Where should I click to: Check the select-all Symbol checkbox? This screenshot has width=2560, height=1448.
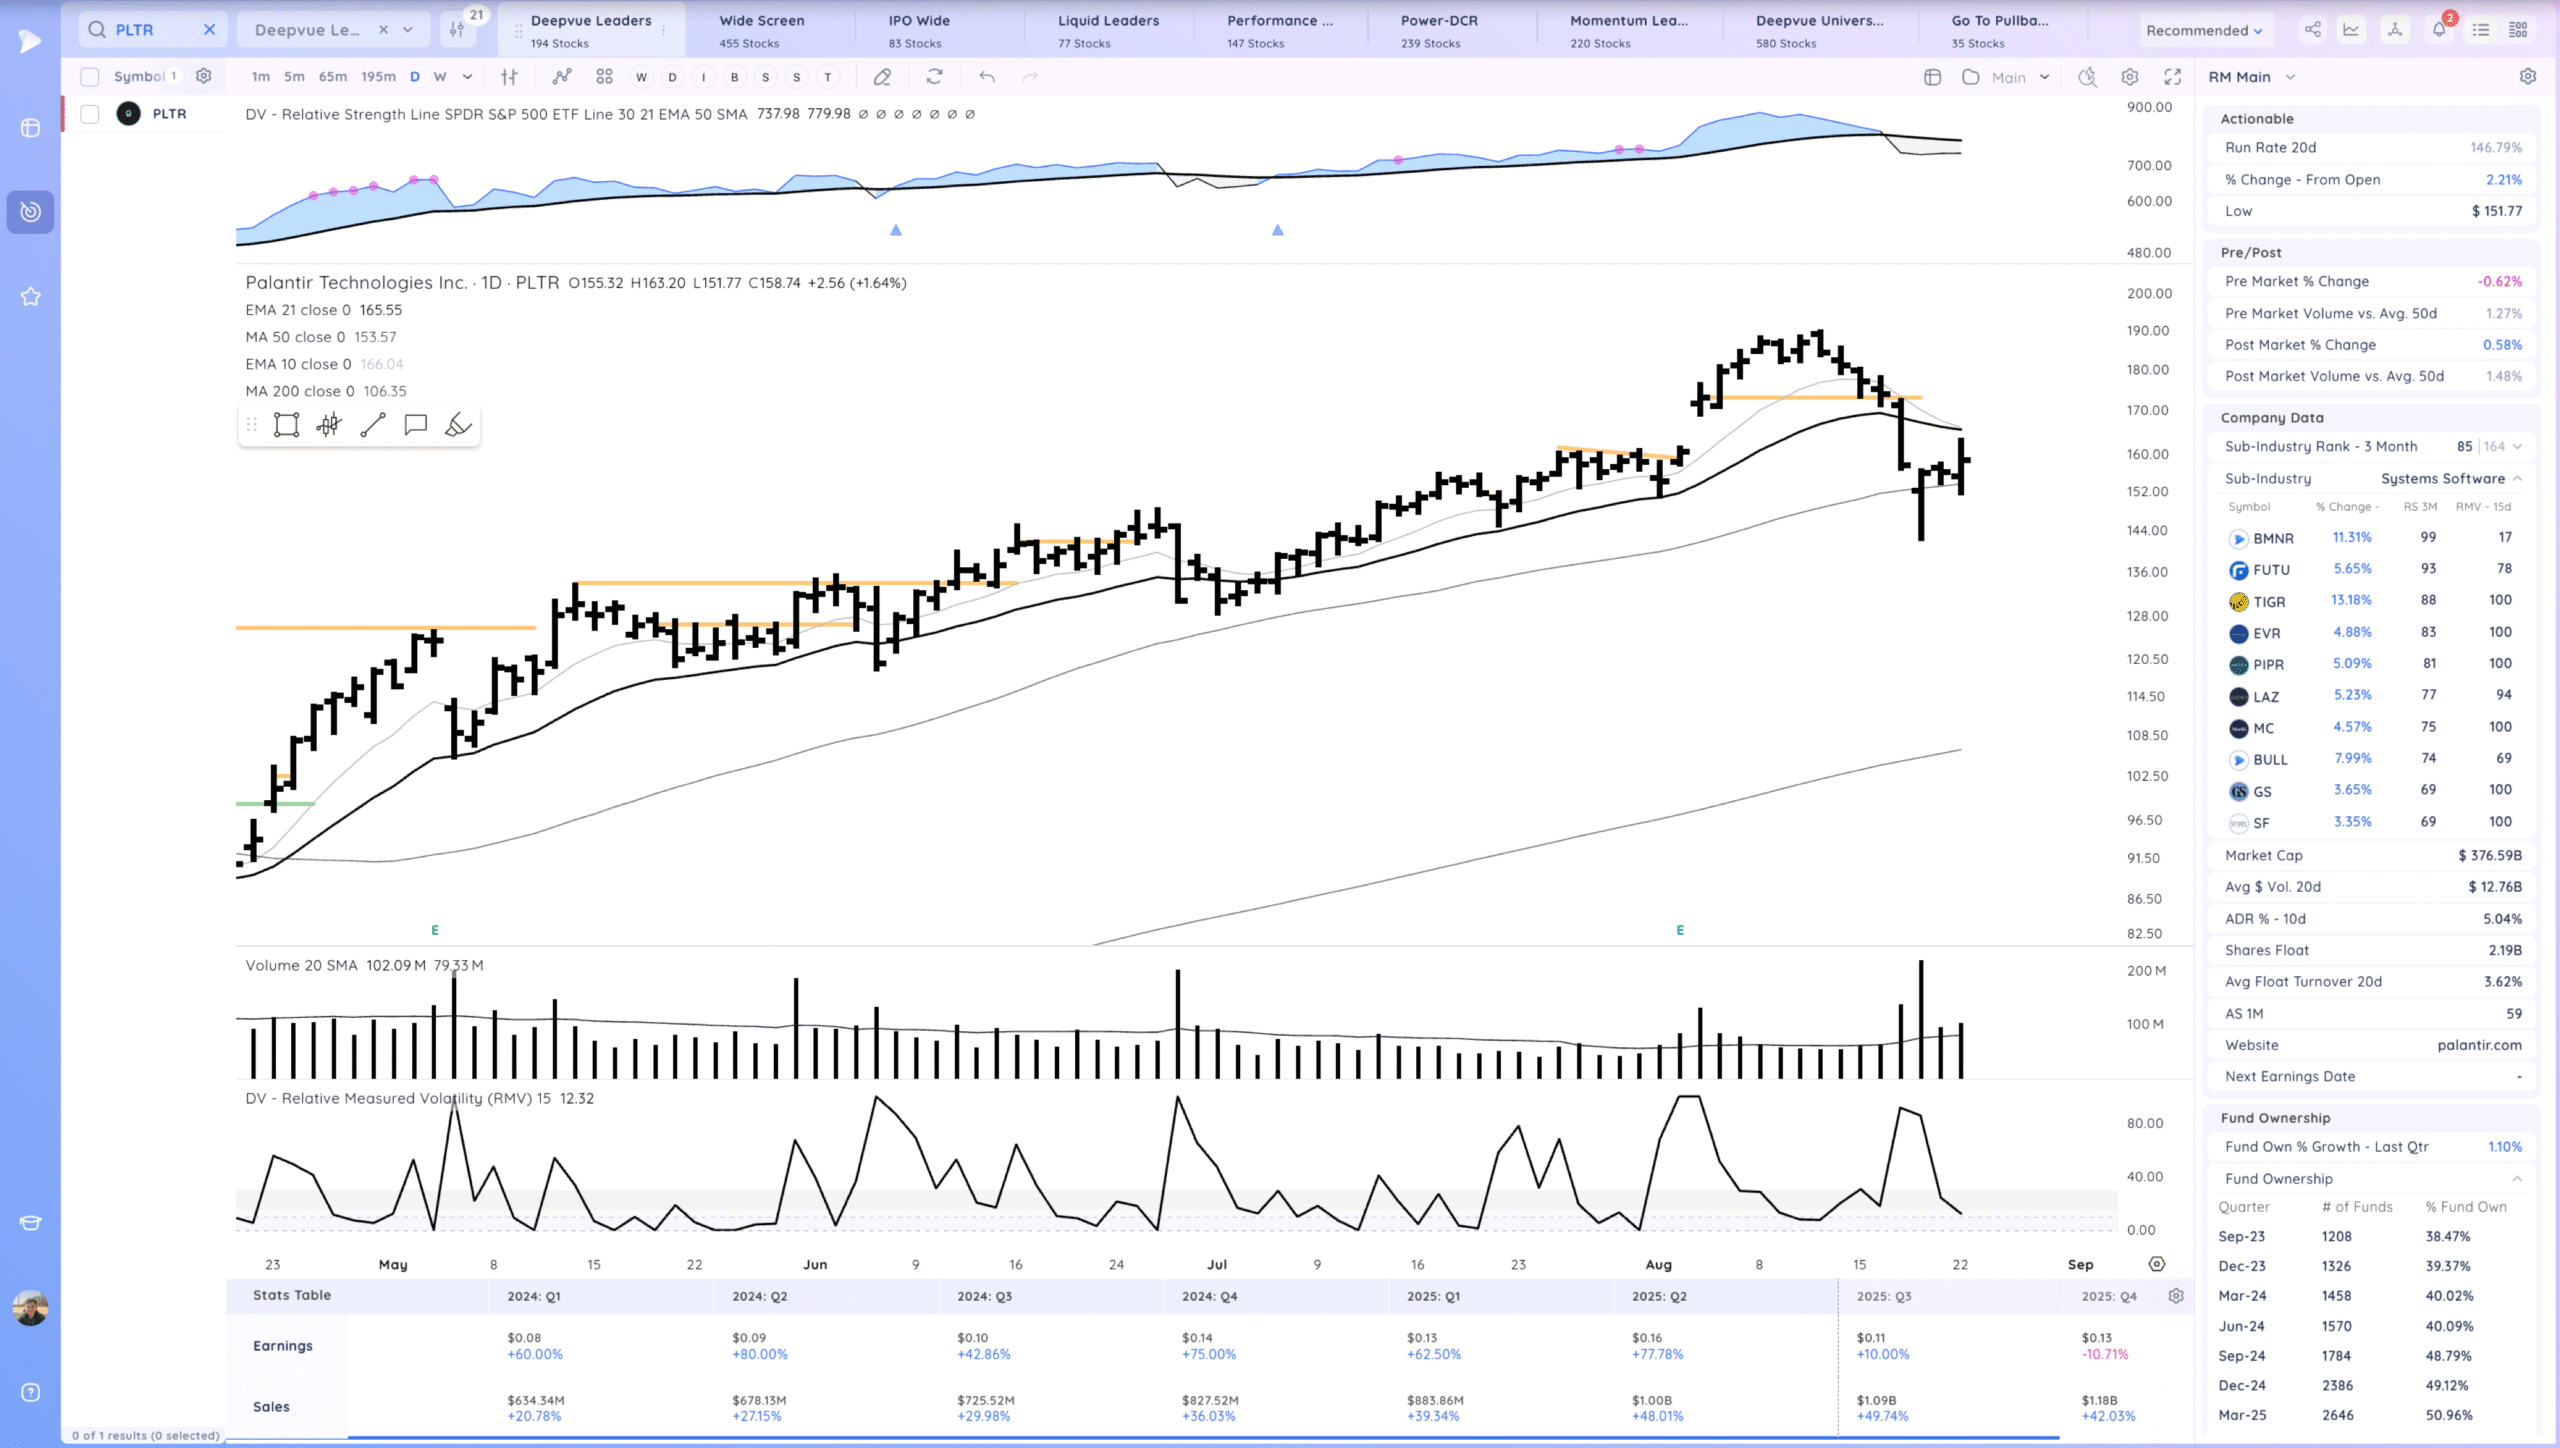pyautogui.click(x=90, y=77)
